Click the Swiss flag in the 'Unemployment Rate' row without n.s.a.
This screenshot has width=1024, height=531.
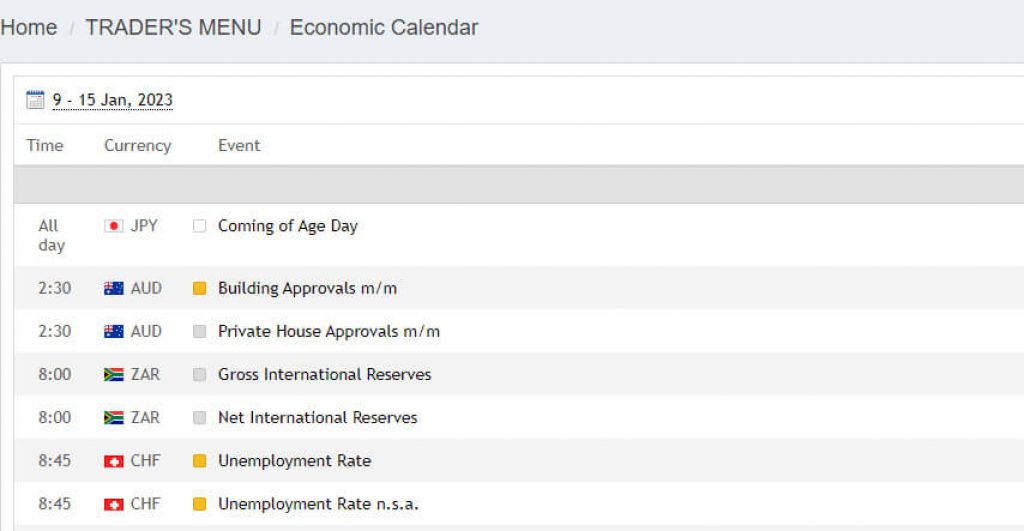114,461
